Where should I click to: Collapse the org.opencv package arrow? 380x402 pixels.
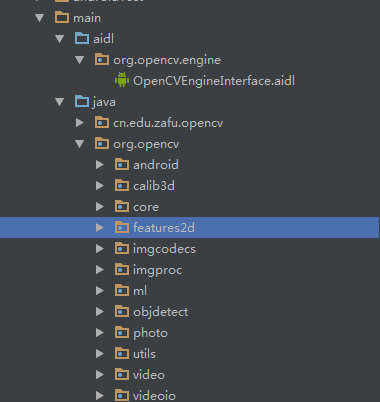tap(80, 144)
